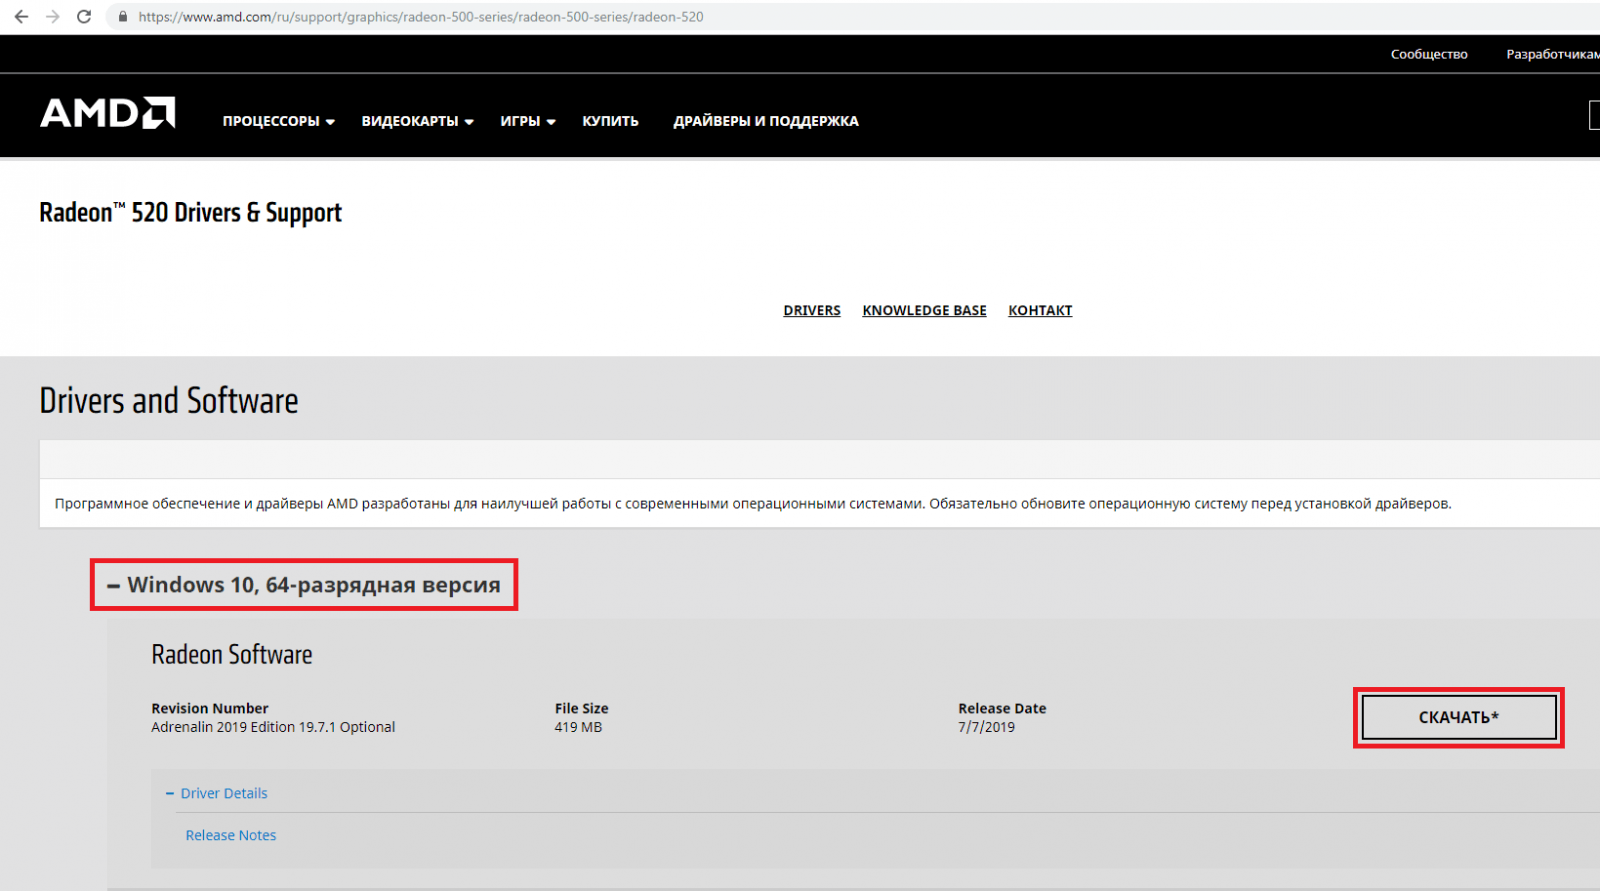Image resolution: width=1600 pixels, height=891 pixels.
Task: Click the Drivers and Software heading
Action: (169, 400)
